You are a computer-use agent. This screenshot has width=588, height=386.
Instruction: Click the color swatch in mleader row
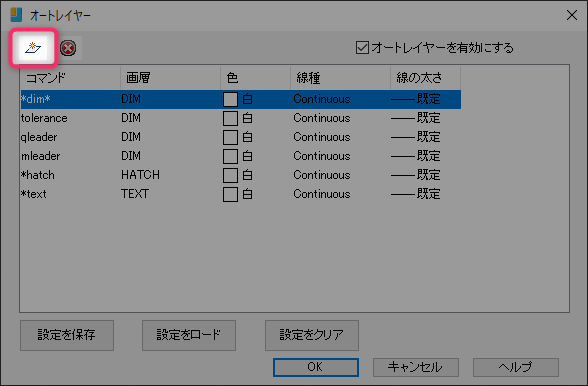230,156
